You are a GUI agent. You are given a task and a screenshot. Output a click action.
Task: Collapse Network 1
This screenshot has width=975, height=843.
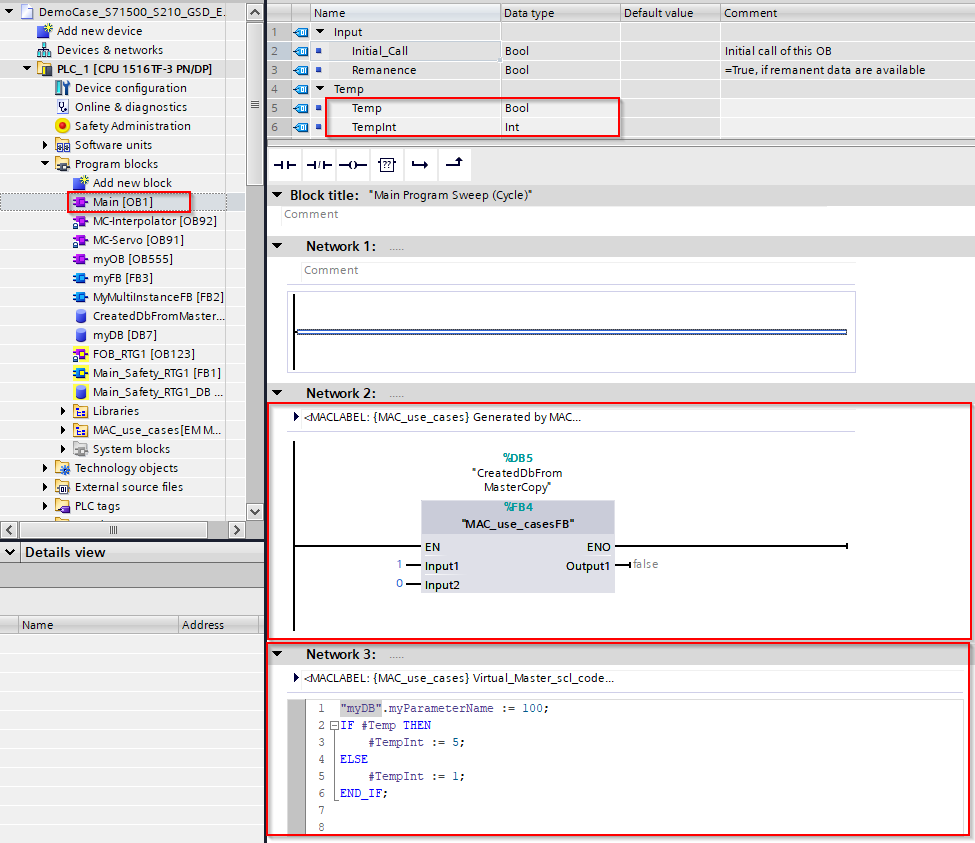pos(277,246)
